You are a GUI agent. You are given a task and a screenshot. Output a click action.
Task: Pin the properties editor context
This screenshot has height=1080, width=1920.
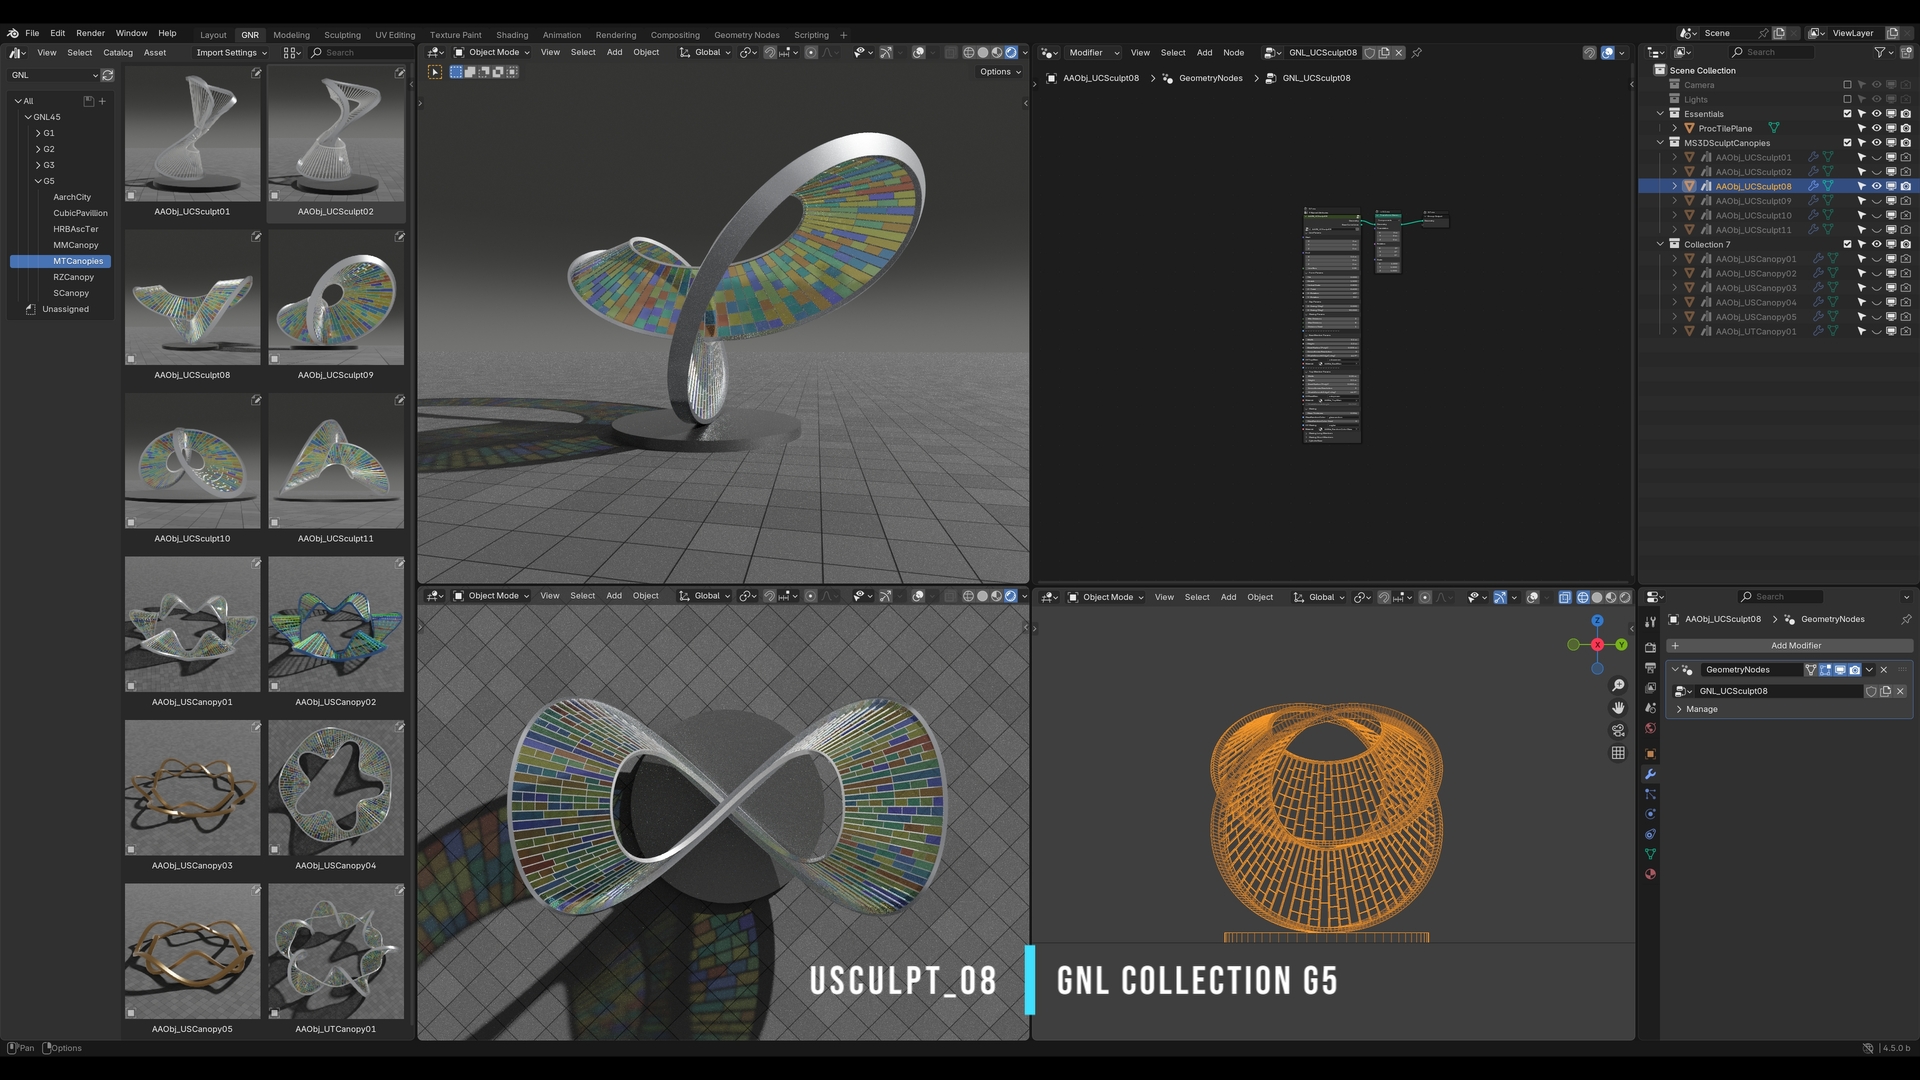coord(1906,619)
